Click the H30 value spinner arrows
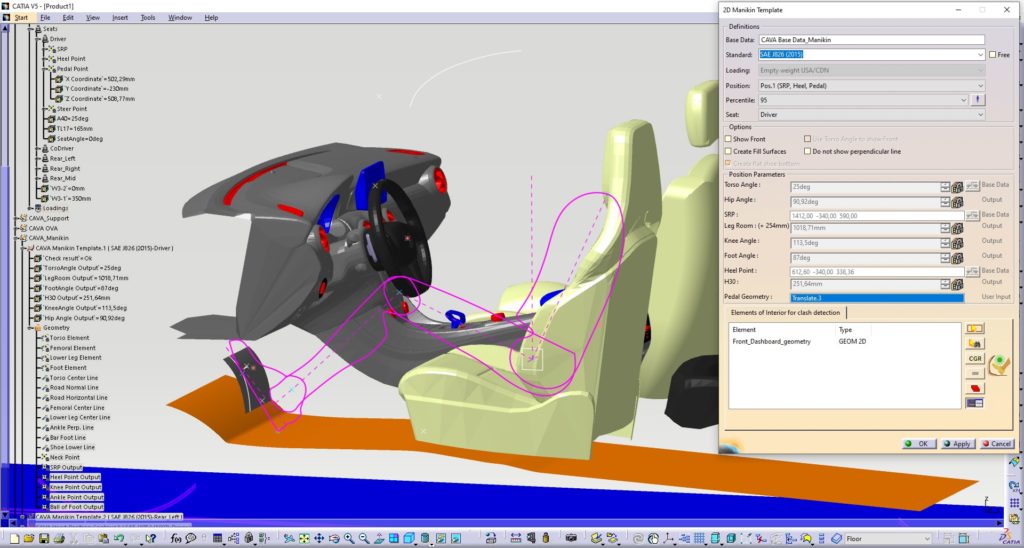Screen dimensions: 1024x548 945,285
